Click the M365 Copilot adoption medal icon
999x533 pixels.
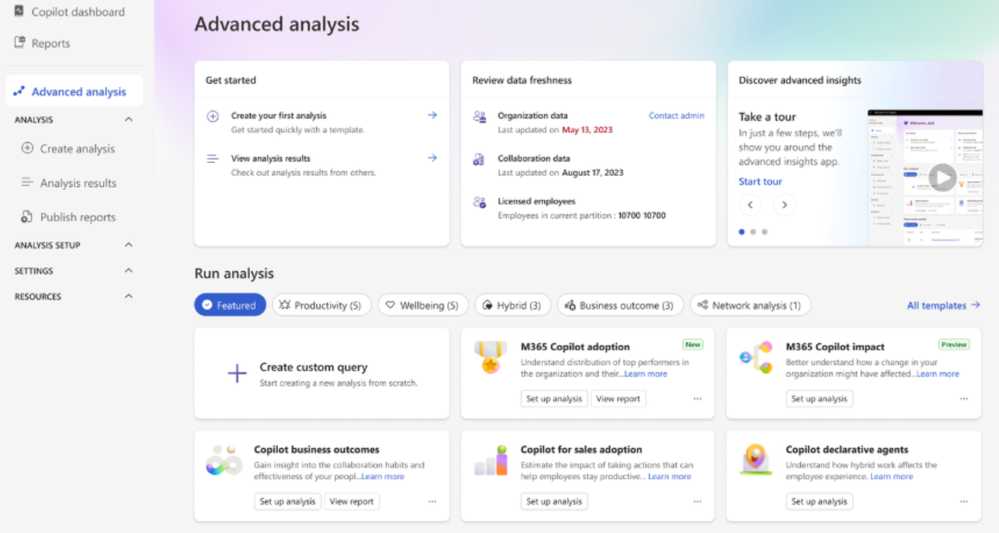click(x=491, y=357)
